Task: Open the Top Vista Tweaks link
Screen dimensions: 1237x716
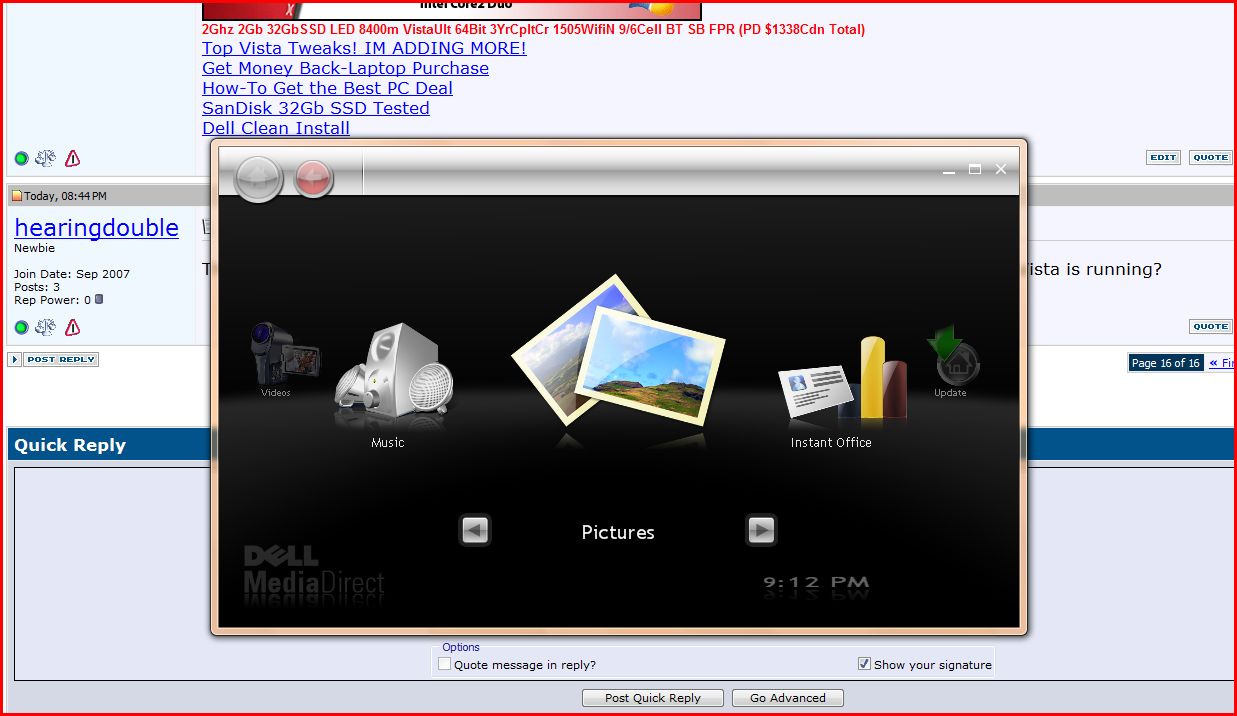Action: [364, 48]
